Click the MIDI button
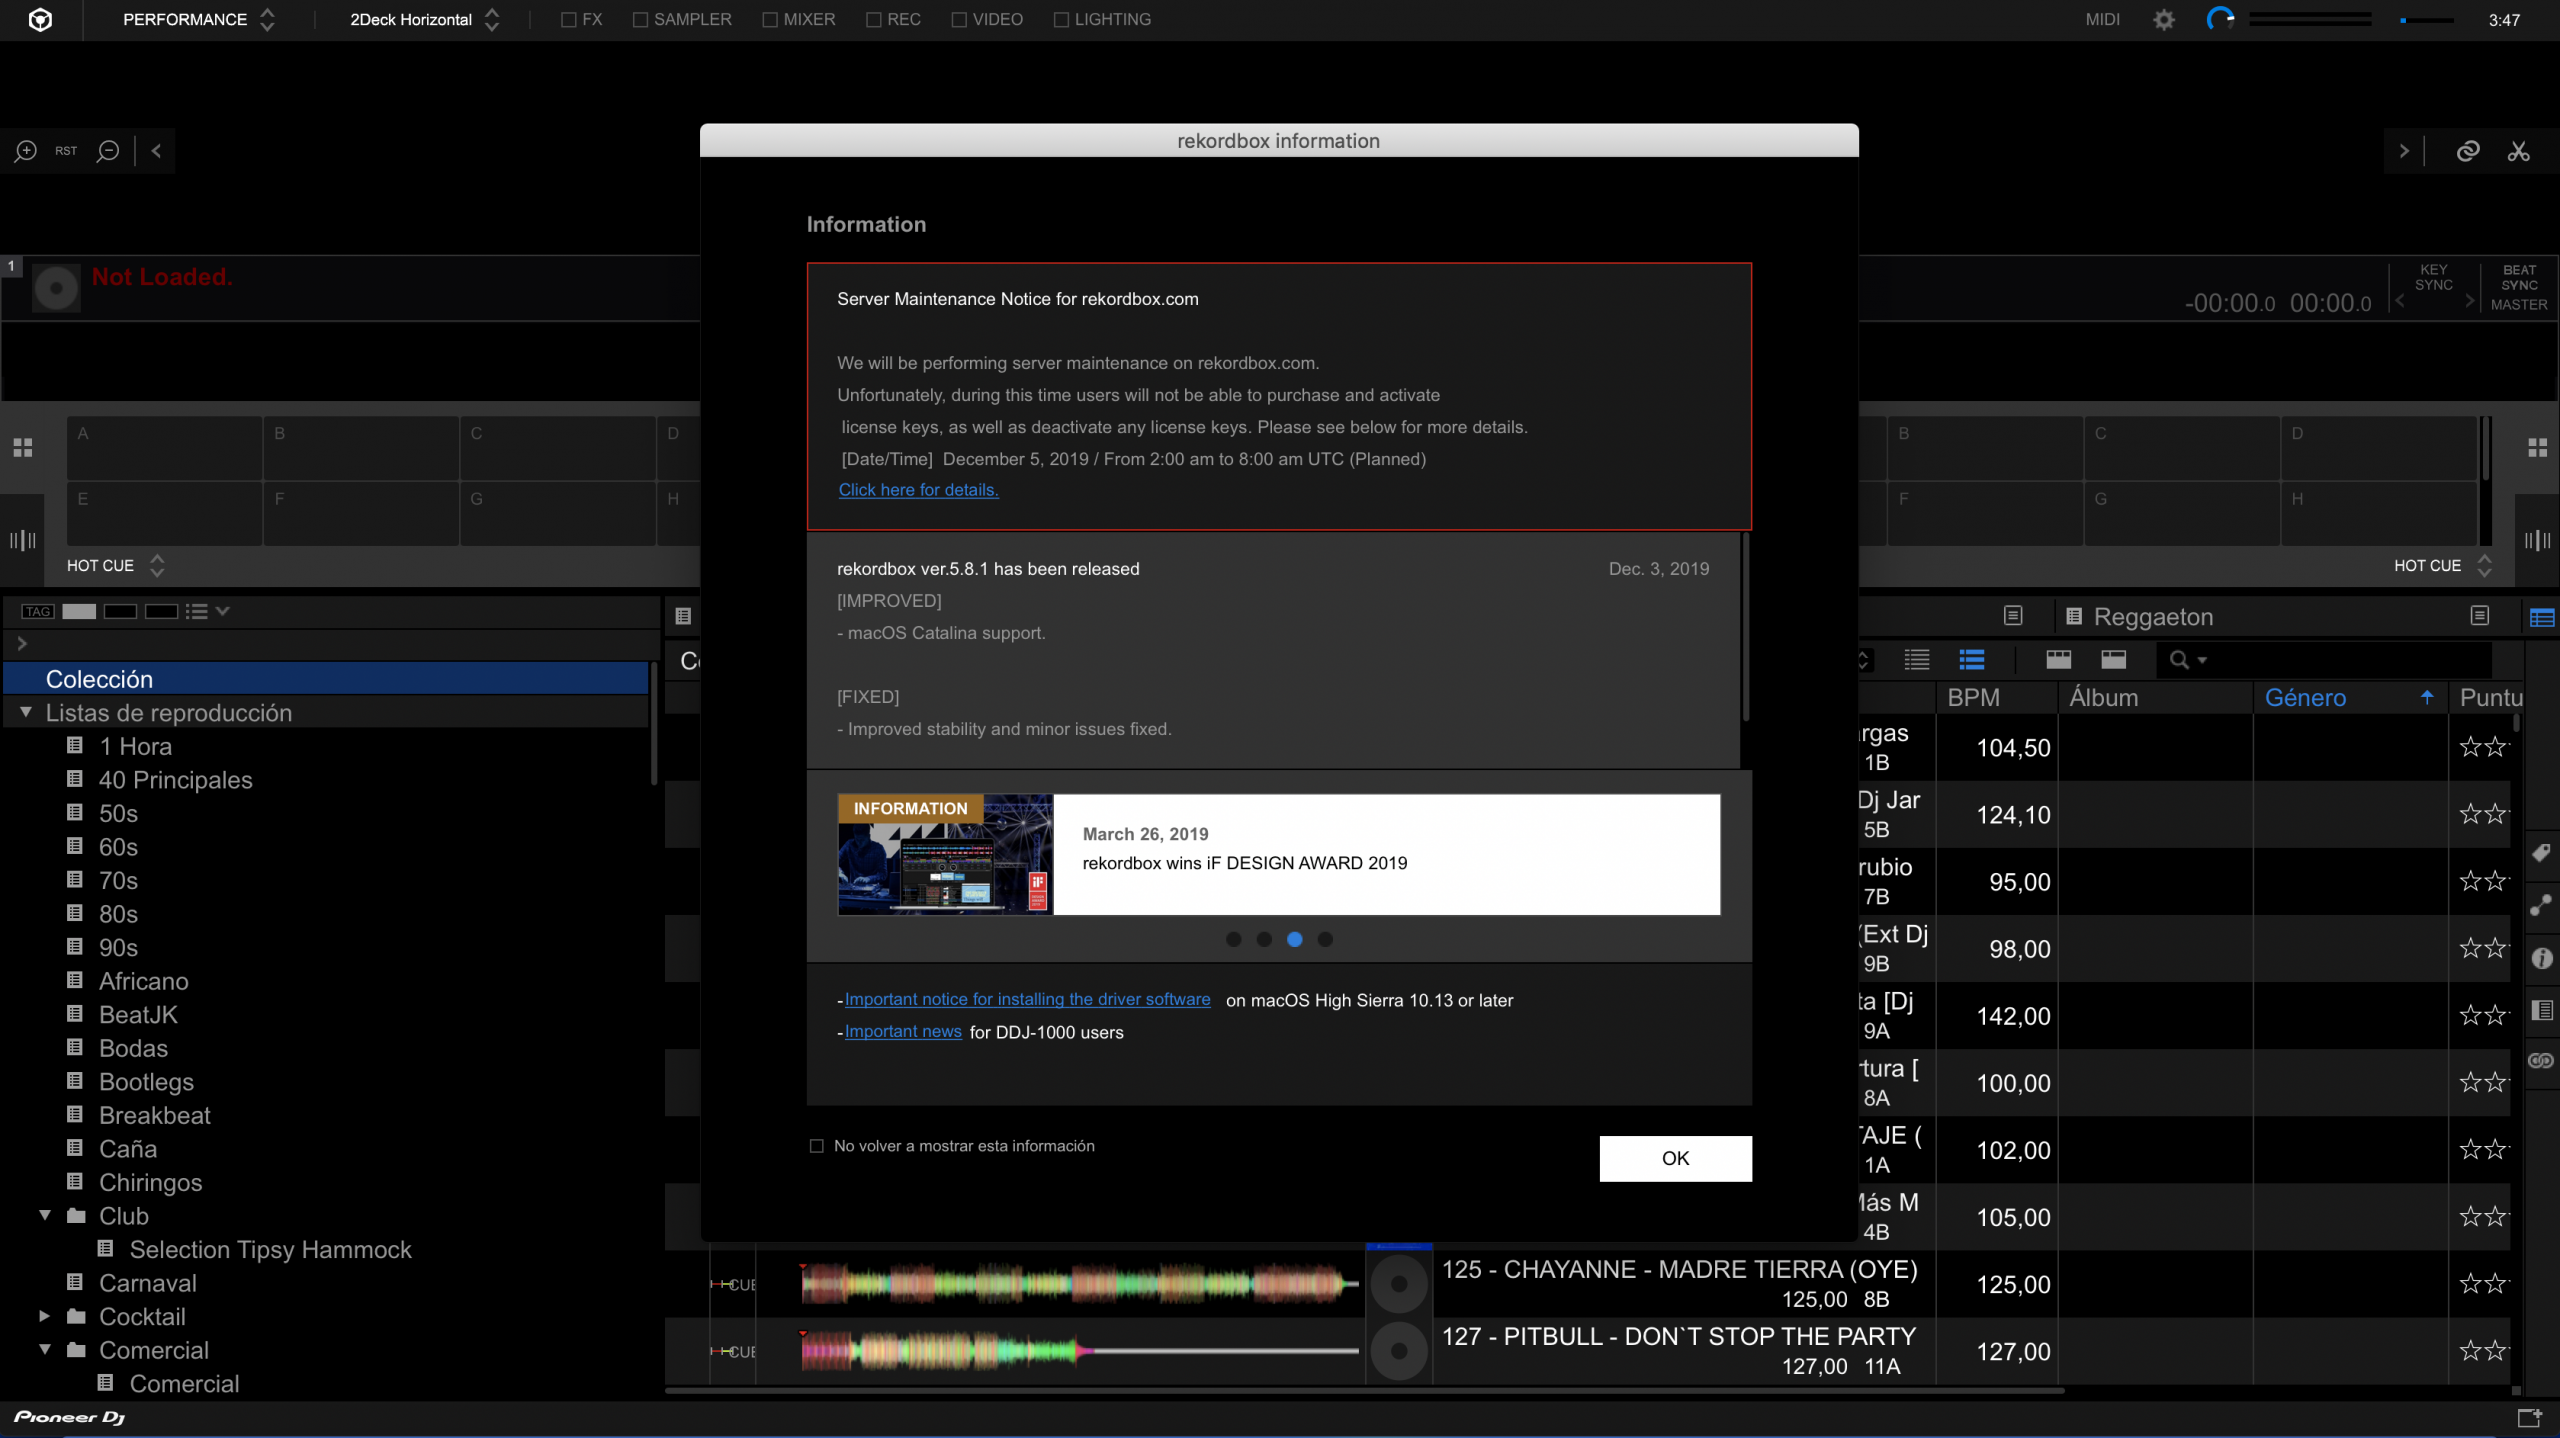The width and height of the screenshot is (2560, 1438). pos(2102,20)
